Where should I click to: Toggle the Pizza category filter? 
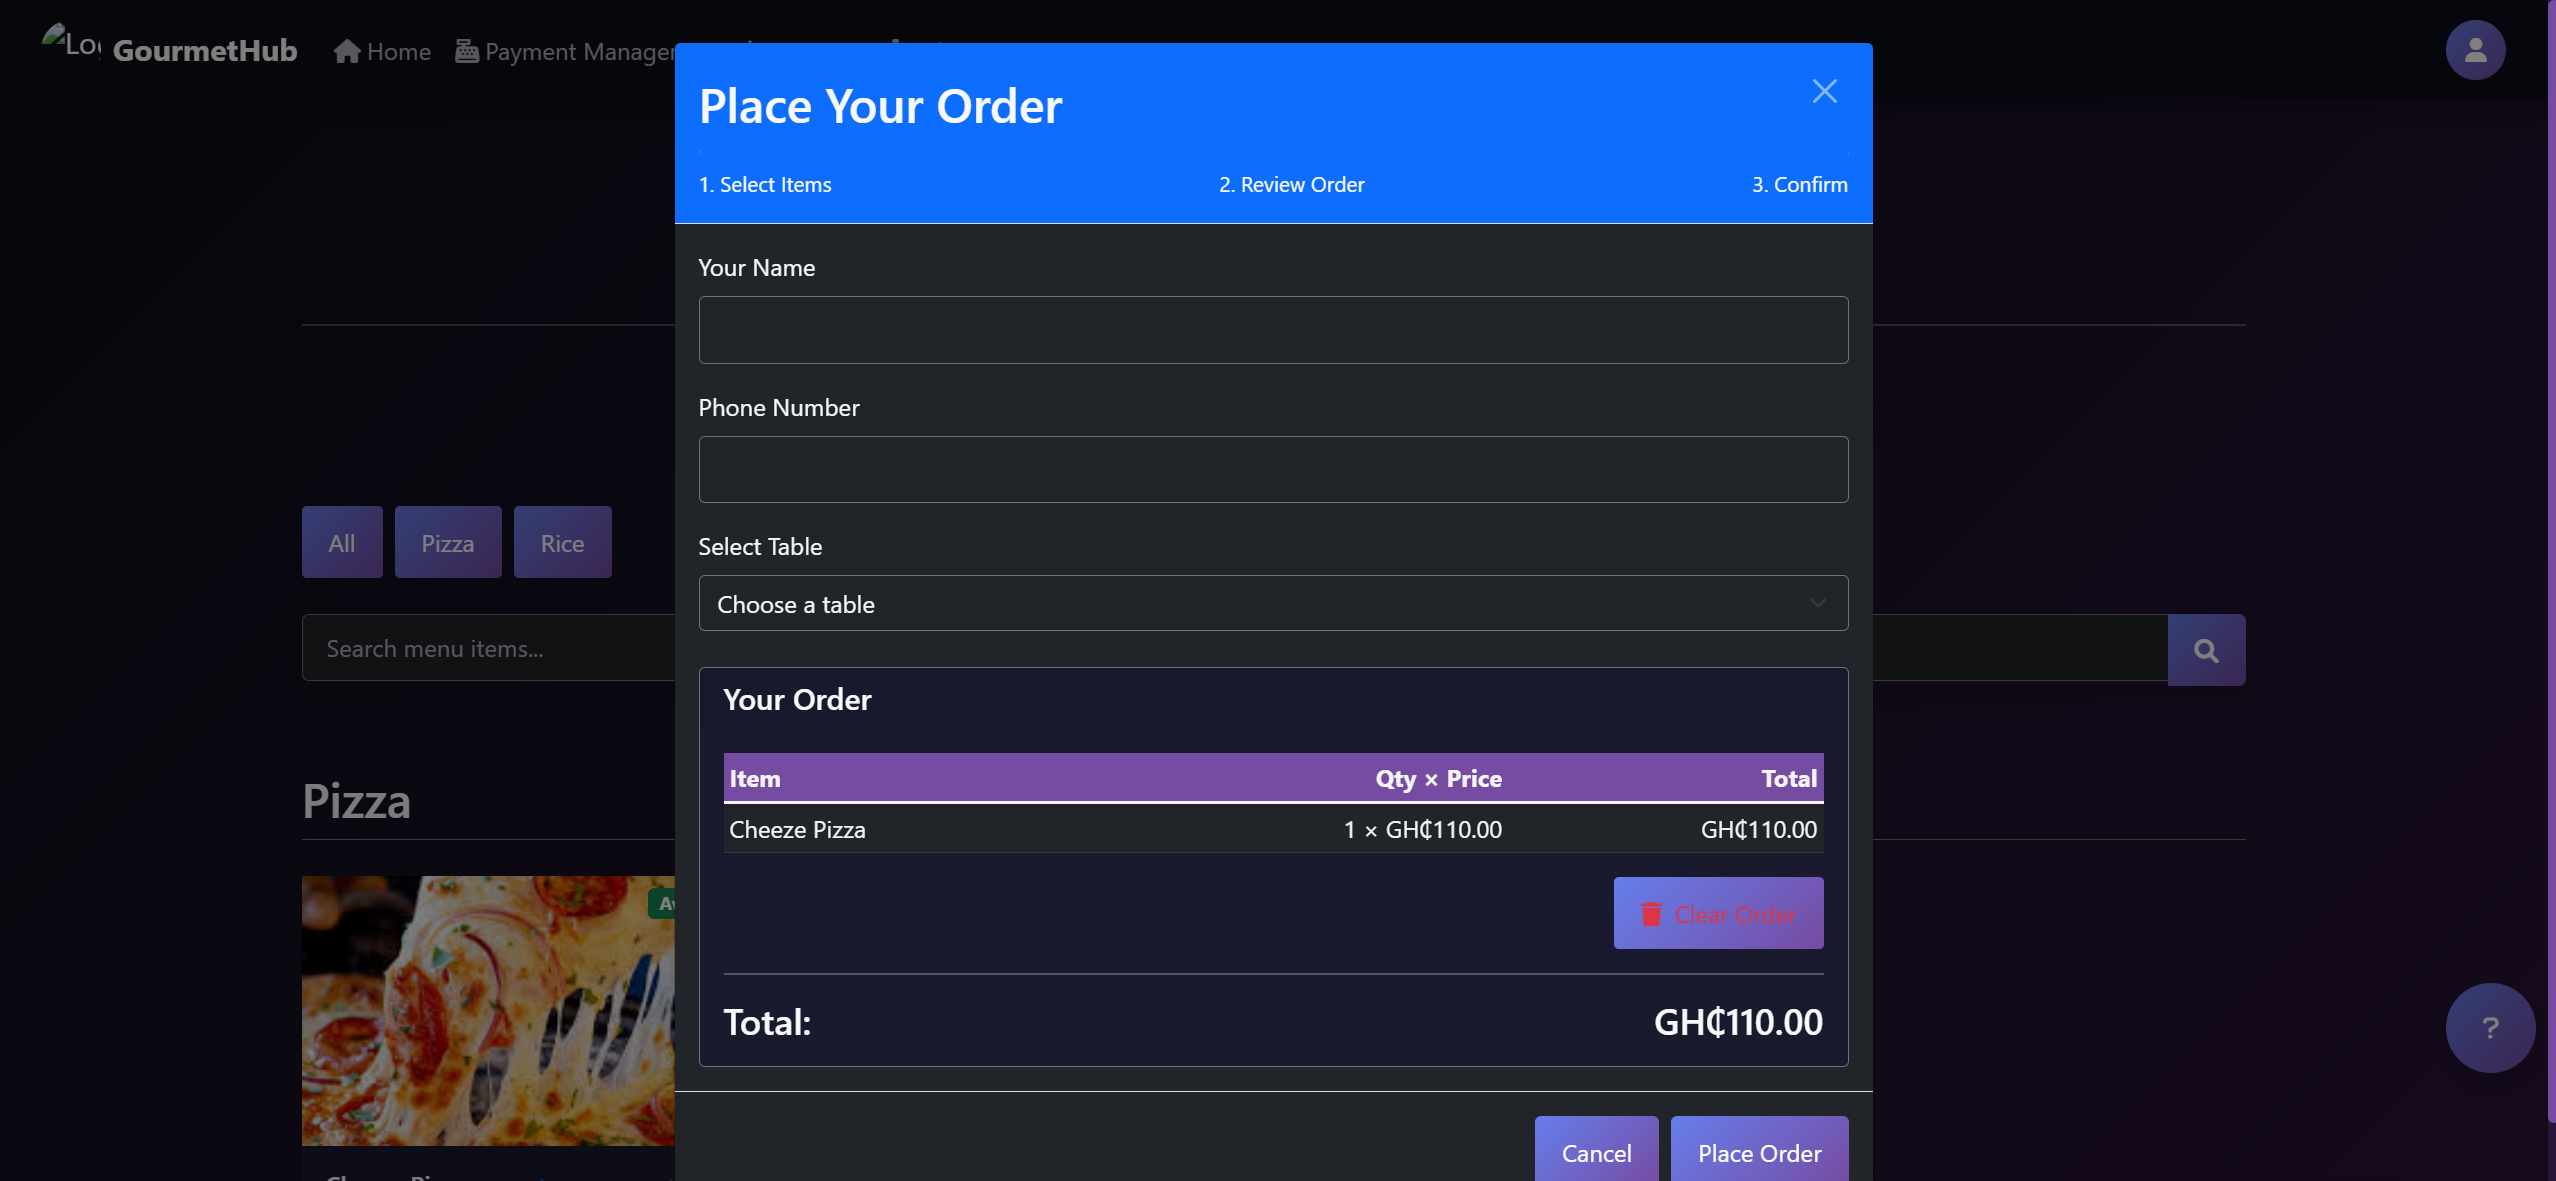pyautogui.click(x=447, y=542)
